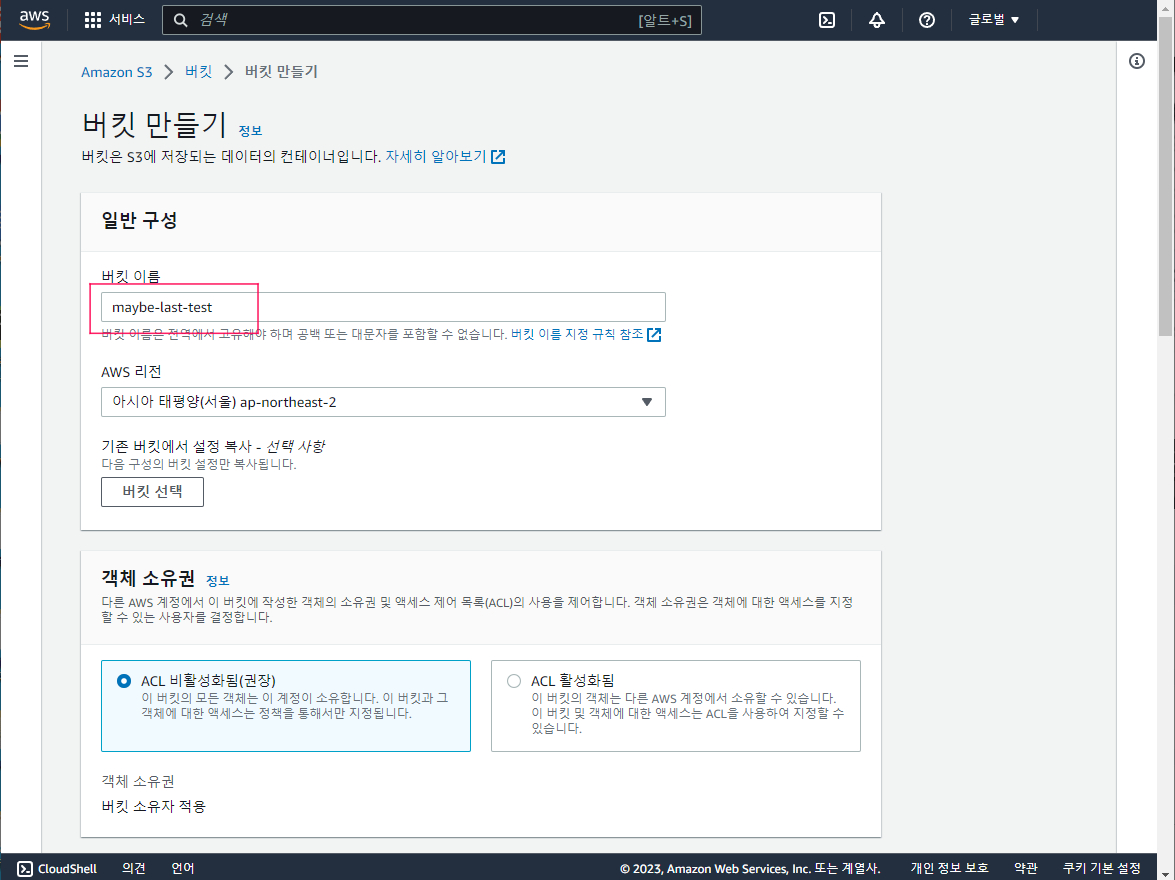Click the 버킷 선택 button
Screen dimensions: 1175x880
[152, 492]
